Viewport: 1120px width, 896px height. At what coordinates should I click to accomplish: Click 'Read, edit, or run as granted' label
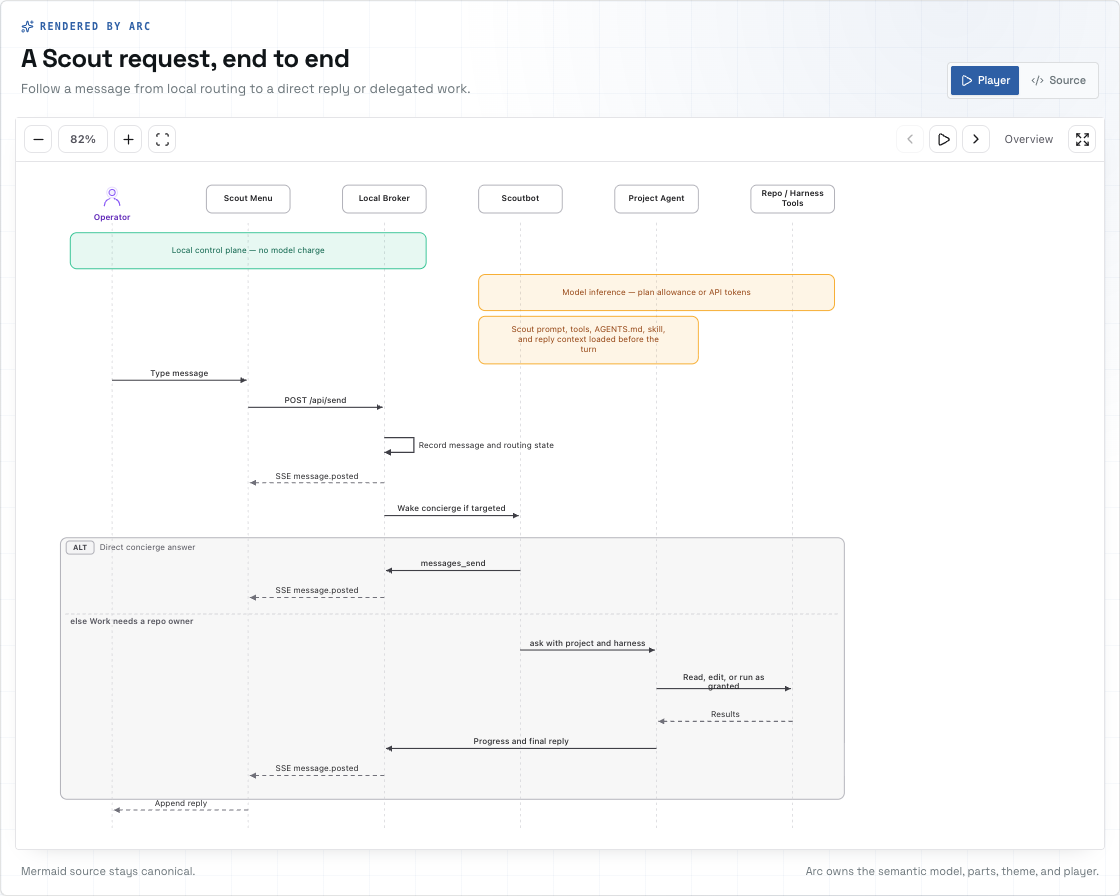click(x=724, y=681)
